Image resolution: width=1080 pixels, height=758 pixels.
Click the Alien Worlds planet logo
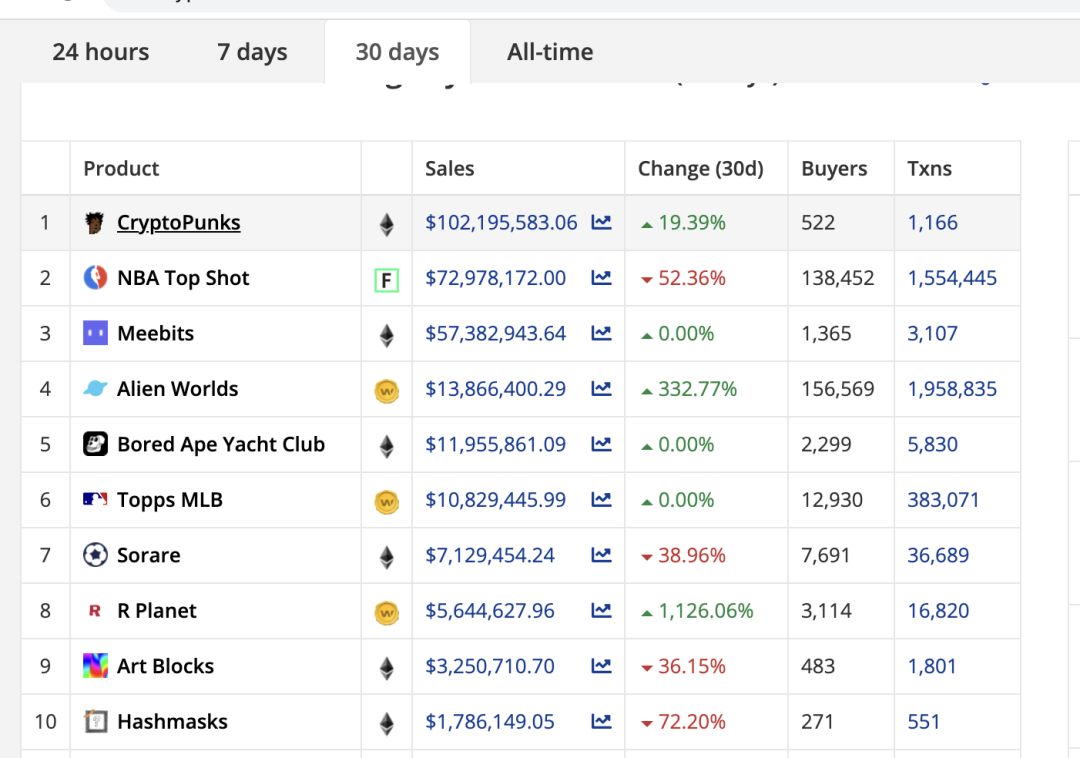[x=95, y=389]
